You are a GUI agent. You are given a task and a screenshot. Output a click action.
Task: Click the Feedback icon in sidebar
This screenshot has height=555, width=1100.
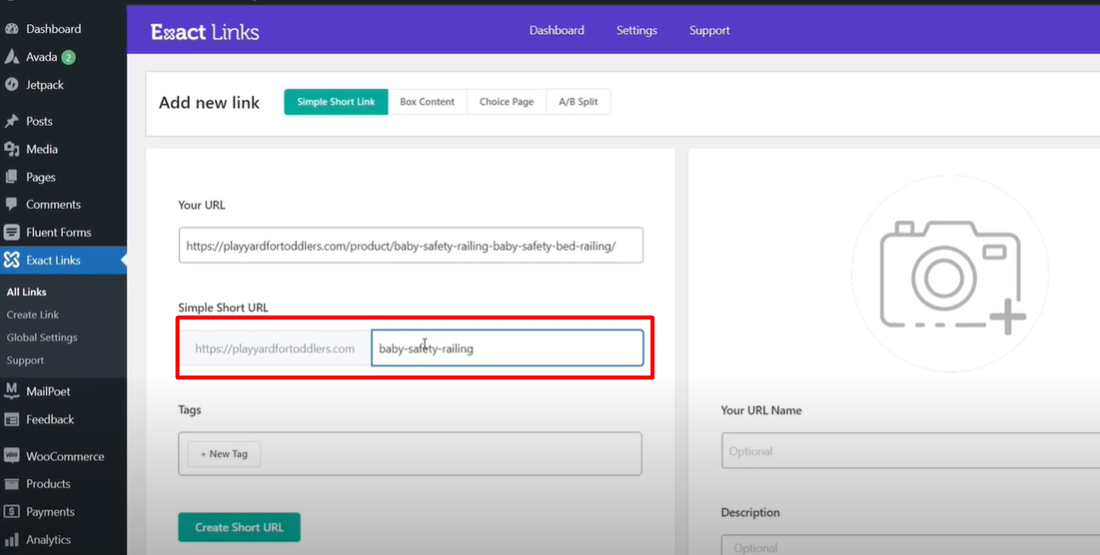11,420
